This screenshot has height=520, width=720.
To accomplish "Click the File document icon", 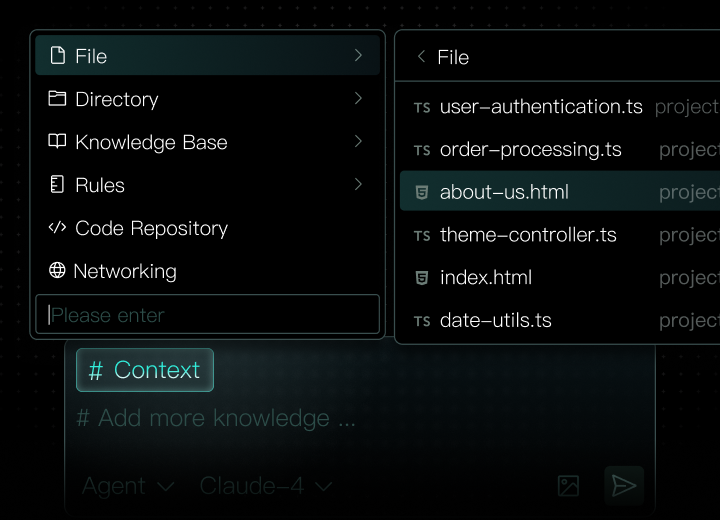I will (57, 56).
